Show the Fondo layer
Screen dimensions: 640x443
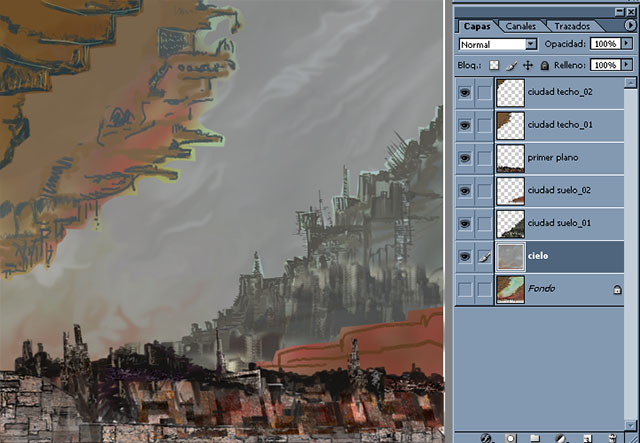click(x=464, y=289)
